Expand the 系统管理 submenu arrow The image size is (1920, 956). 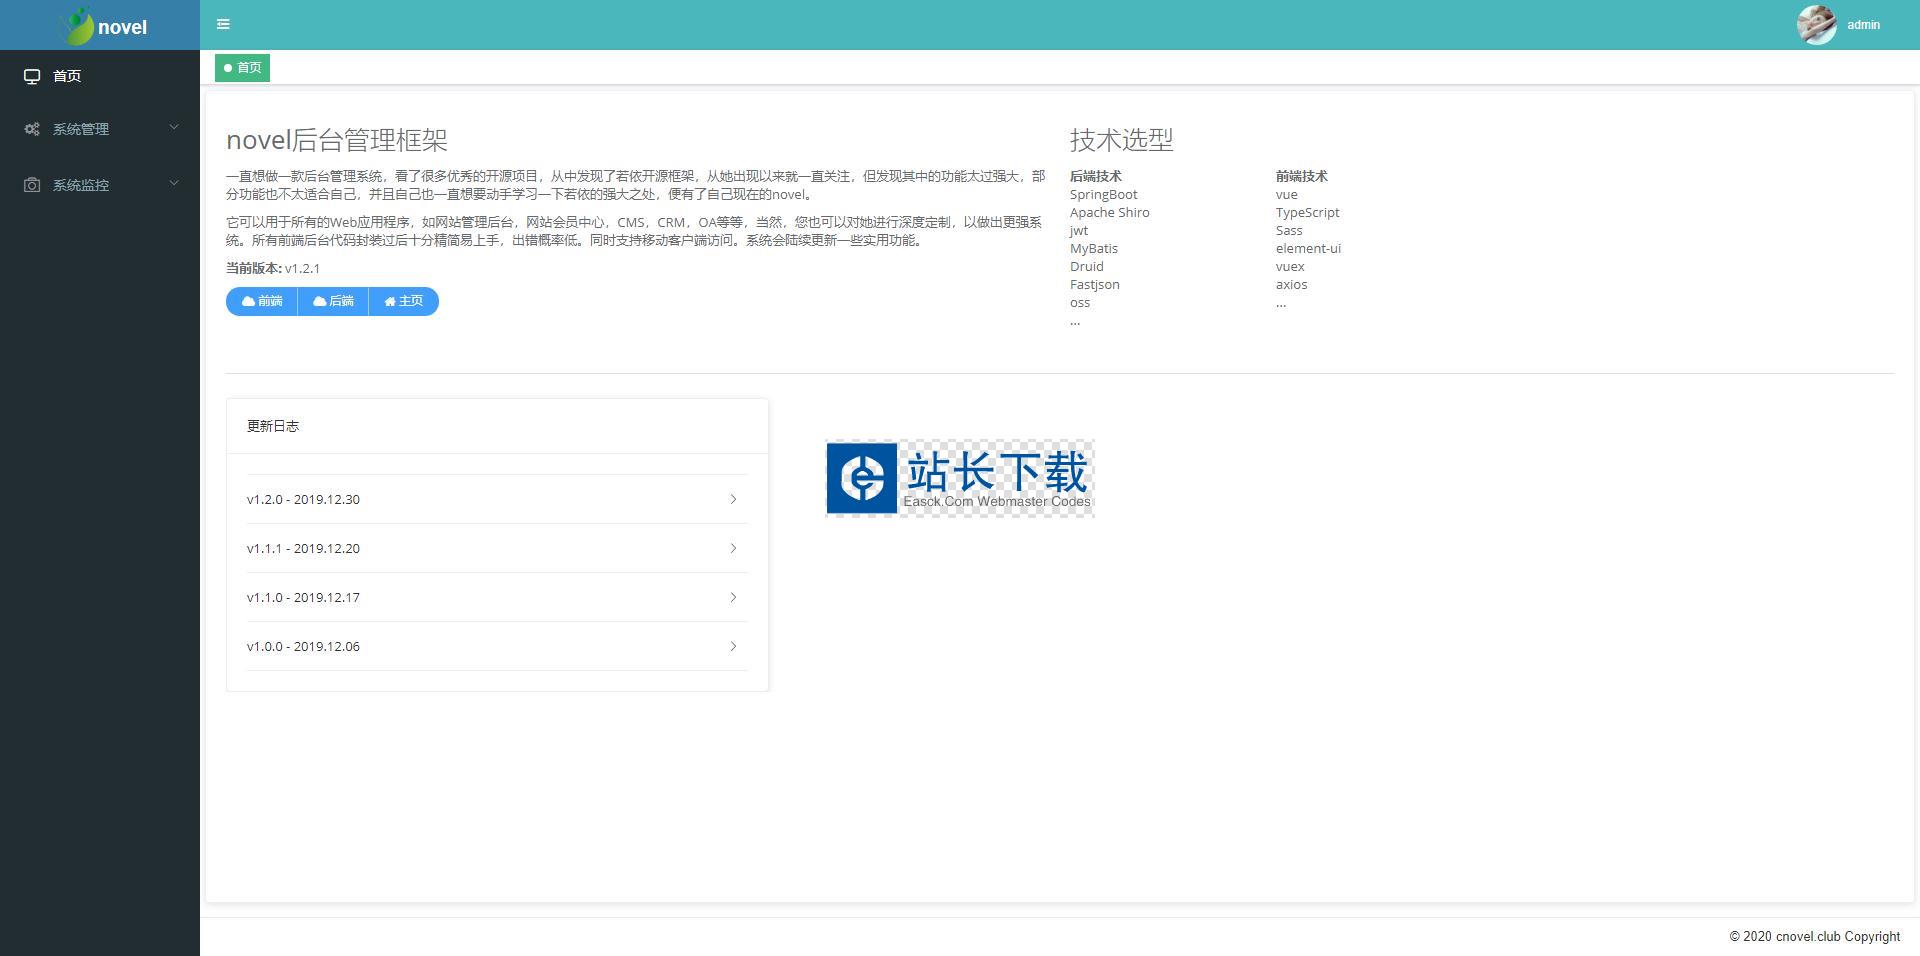[174, 127]
